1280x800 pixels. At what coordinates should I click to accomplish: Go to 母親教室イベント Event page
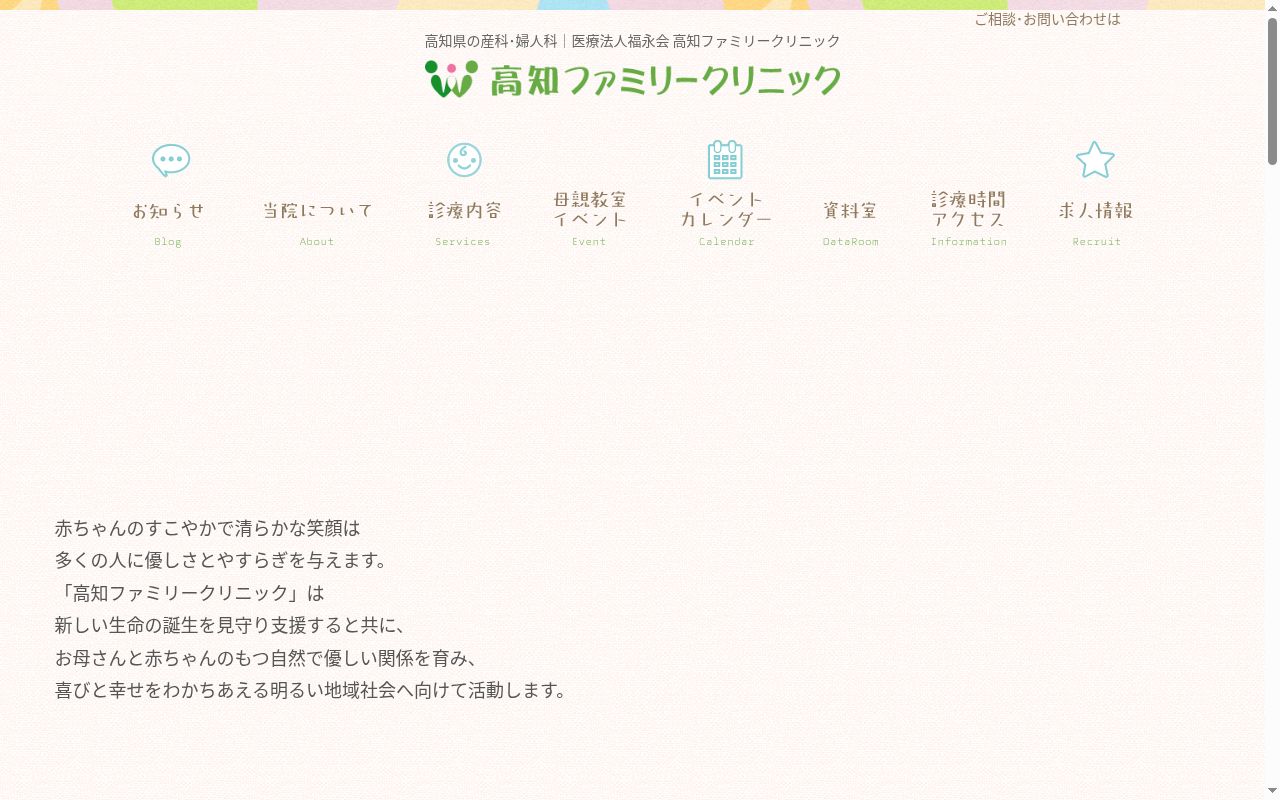[590, 209]
